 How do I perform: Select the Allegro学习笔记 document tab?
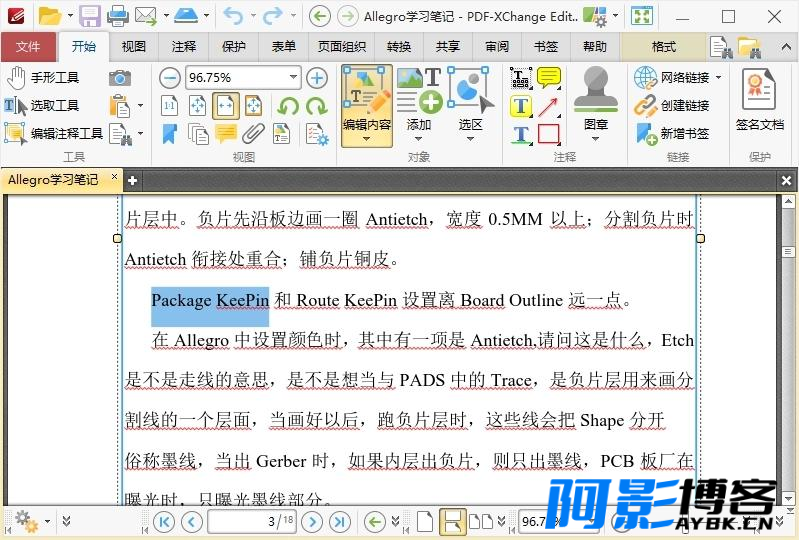[x=53, y=179]
